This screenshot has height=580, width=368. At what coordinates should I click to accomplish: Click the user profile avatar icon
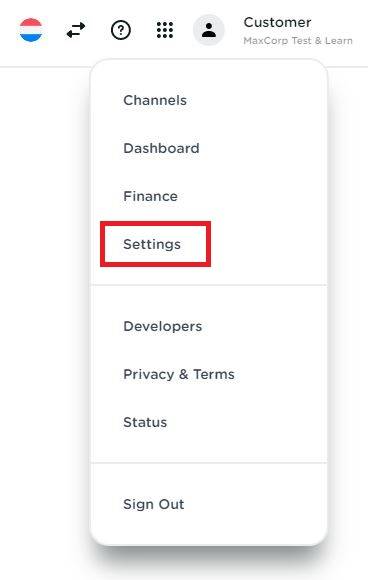pos(209,30)
